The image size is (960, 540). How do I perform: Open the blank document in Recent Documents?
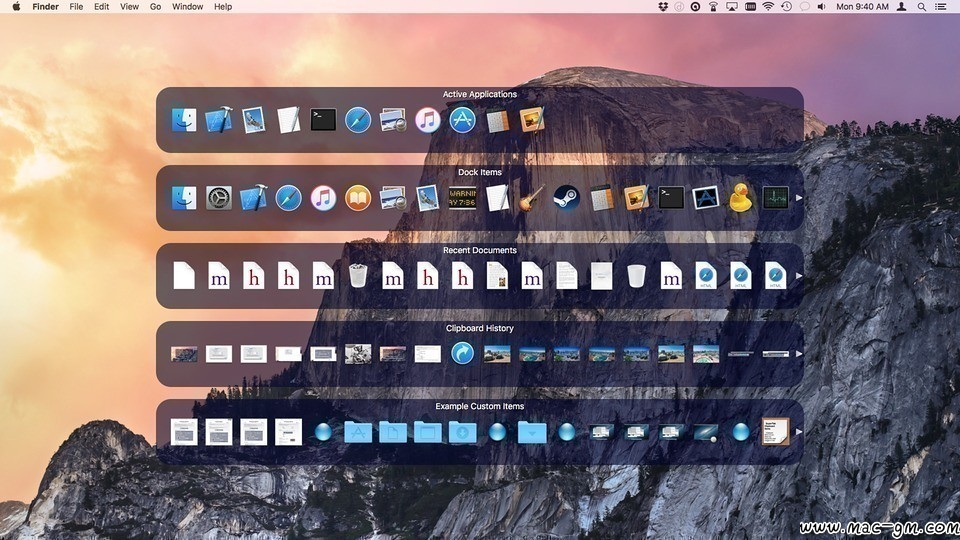coord(184,276)
